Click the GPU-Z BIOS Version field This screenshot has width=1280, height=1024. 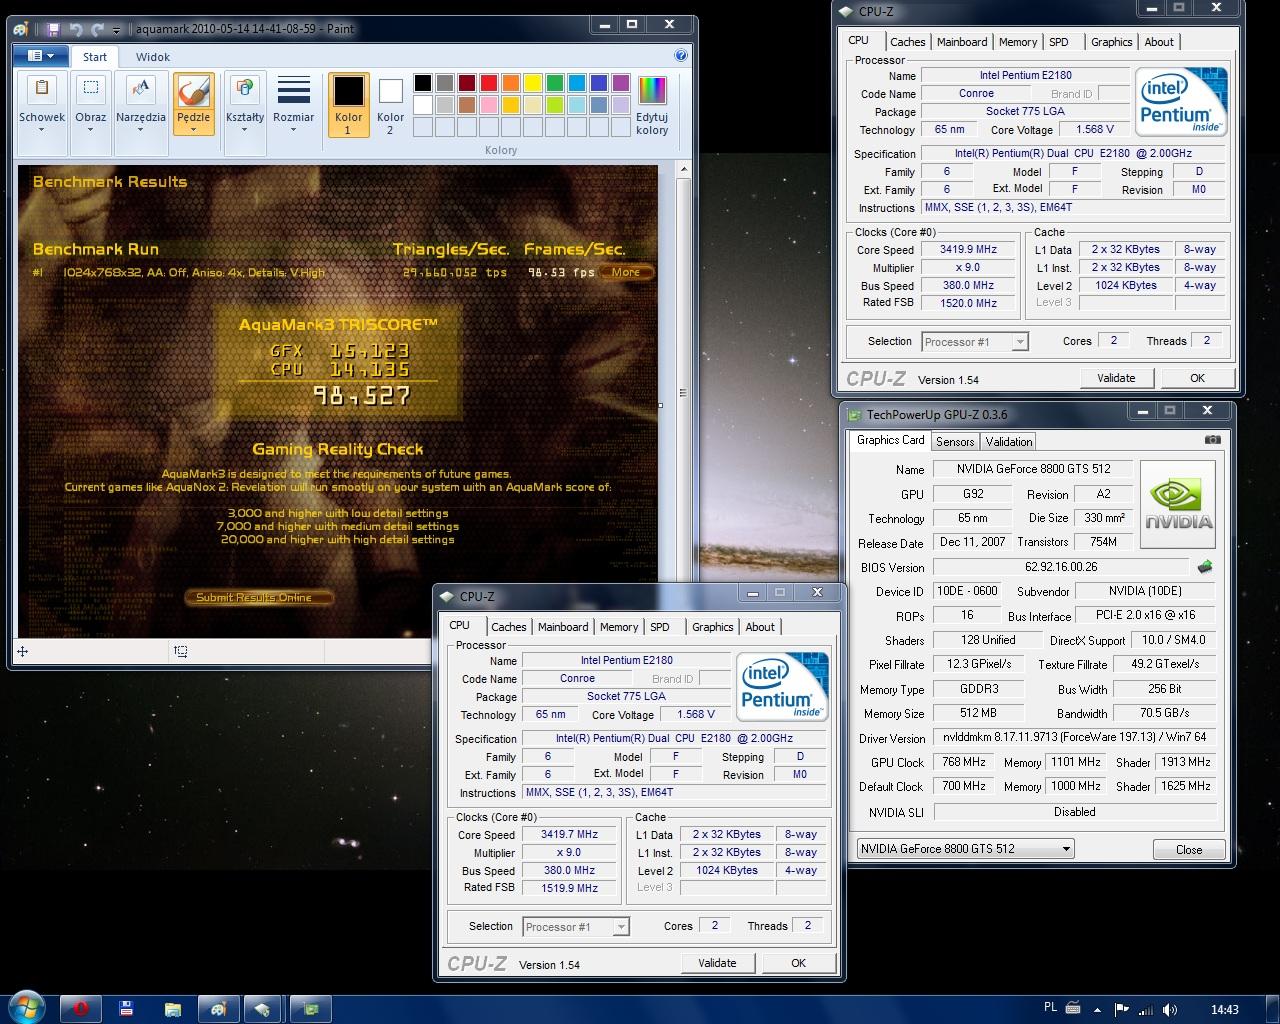pyautogui.click(x=1061, y=567)
